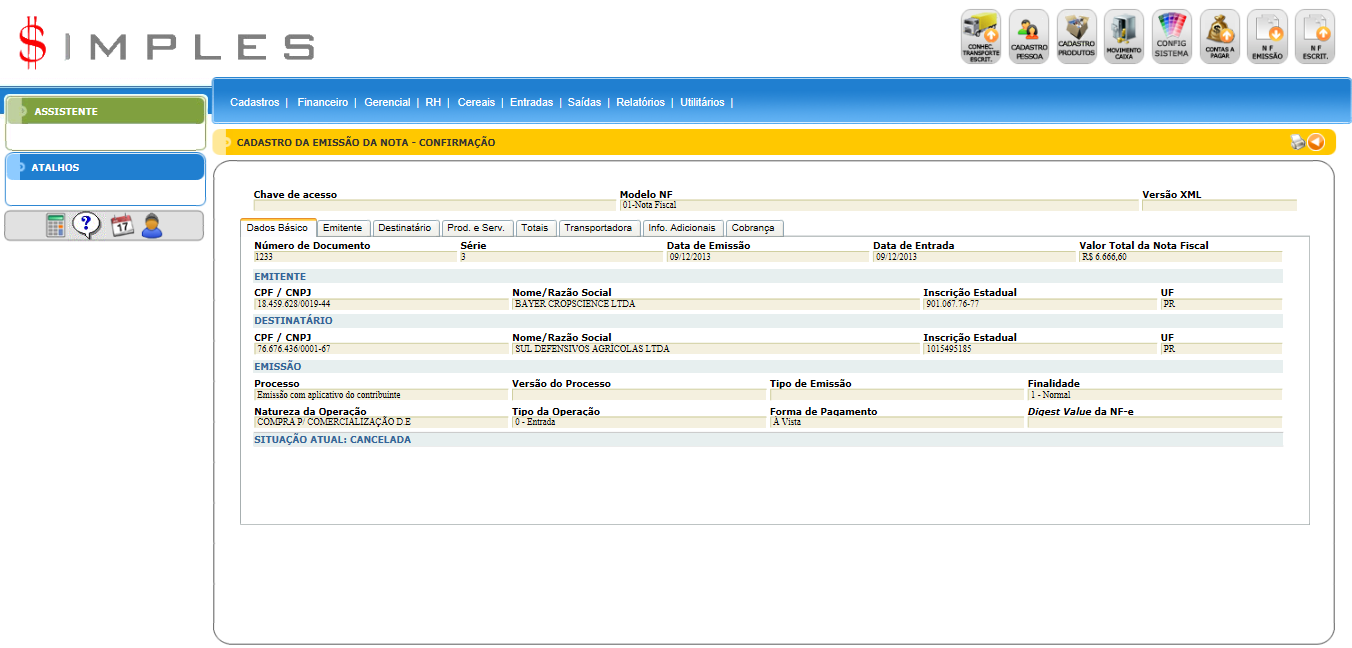The width and height of the screenshot is (1352, 648).
Task: Open NF Escrit. document icon
Action: coord(1315,37)
